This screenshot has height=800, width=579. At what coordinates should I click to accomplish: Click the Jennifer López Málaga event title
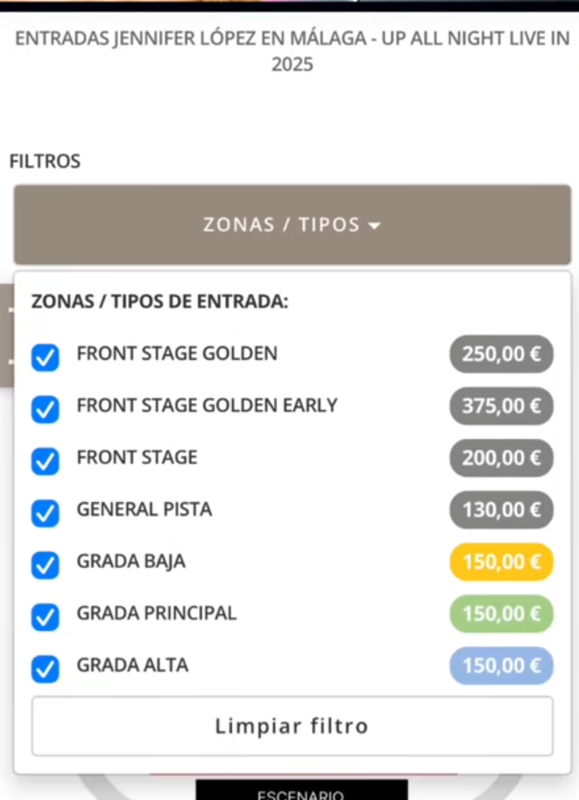[292, 51]
